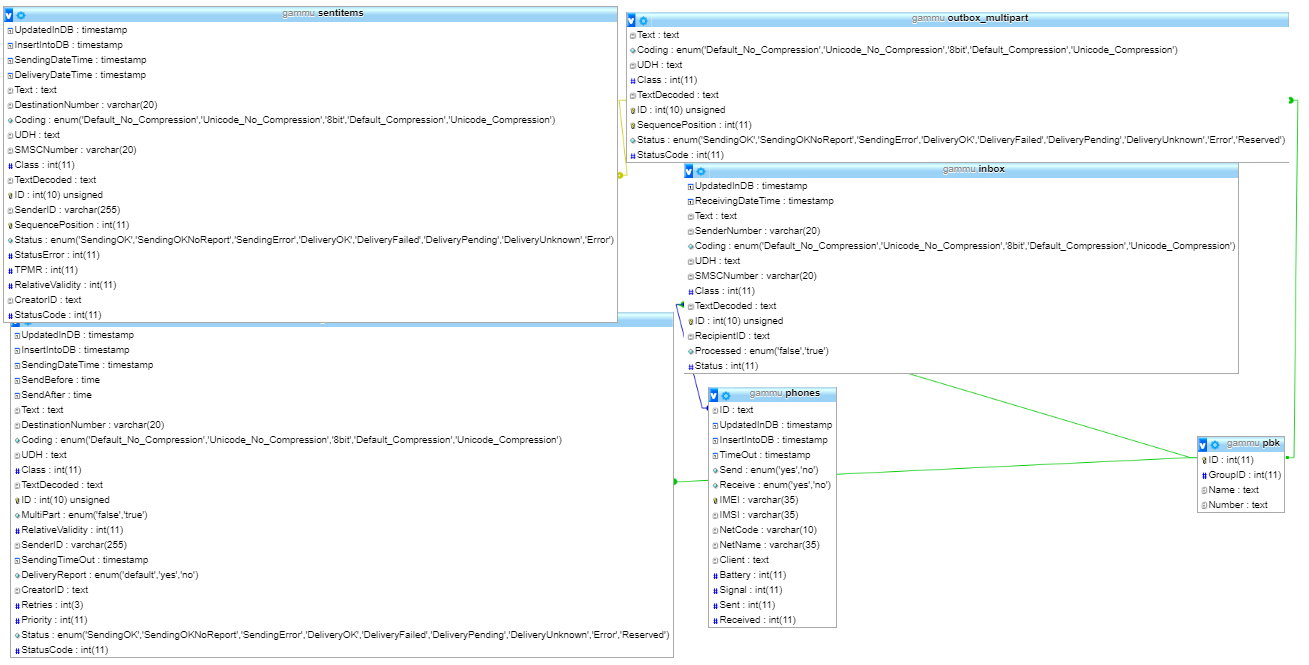Click the key icon beside phones IMEI column
The height and width of the screenshot is (665, 1309).
pos(715,500)
